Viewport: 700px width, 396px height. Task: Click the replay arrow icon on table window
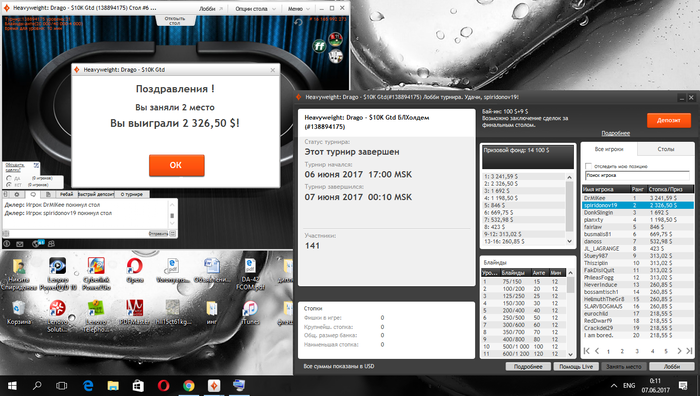click(x=298, y=22)
